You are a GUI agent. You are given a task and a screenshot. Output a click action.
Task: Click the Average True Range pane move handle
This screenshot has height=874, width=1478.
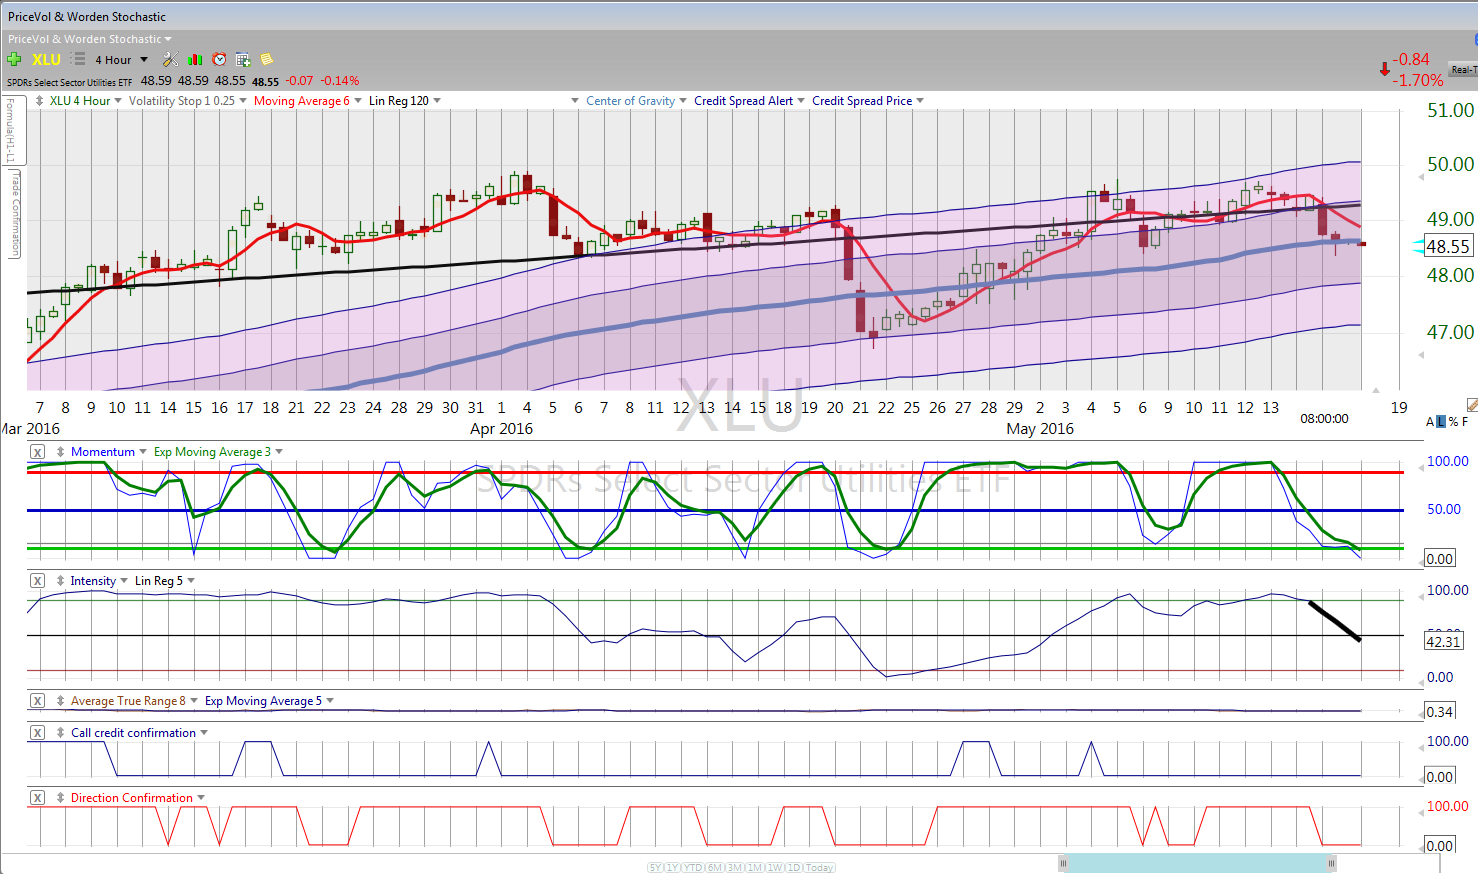point(61,701)
